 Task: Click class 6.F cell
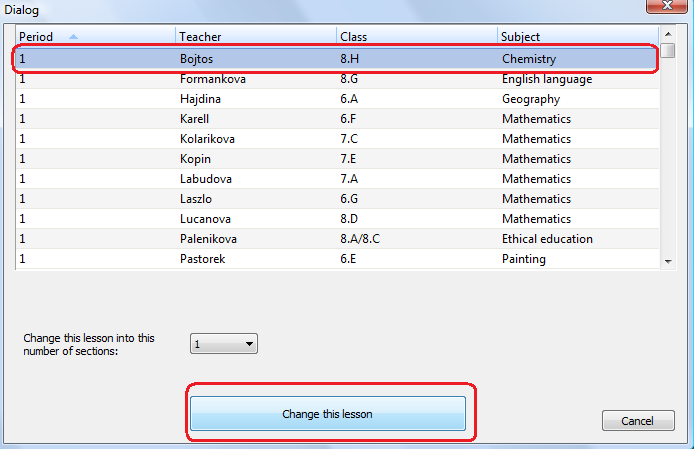pos(348,119)
